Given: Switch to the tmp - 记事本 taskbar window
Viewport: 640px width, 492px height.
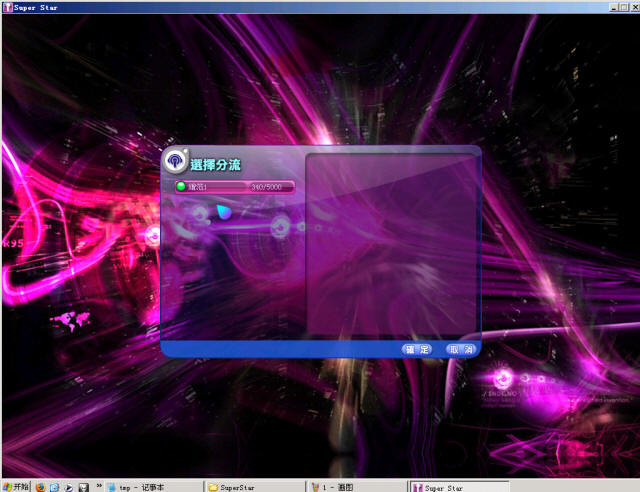Looking at the screenshot, I should [154, 487].
